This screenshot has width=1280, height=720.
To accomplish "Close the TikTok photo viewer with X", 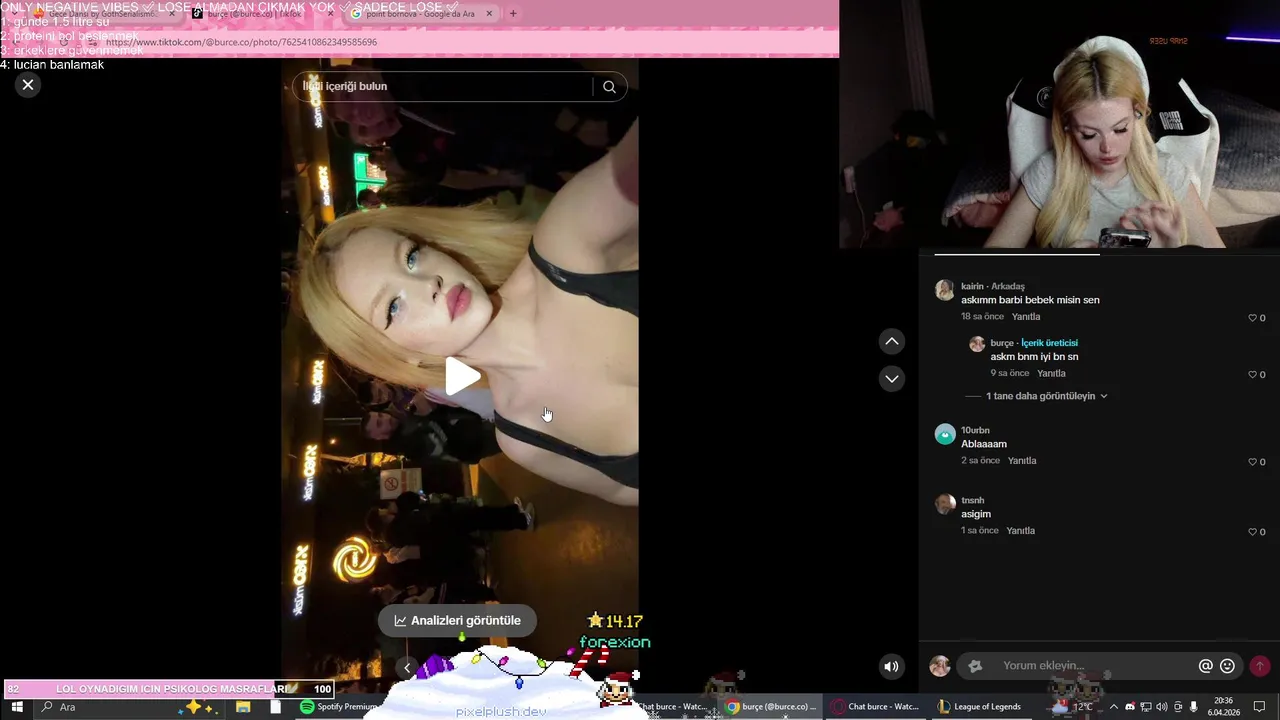I will 28,85.
